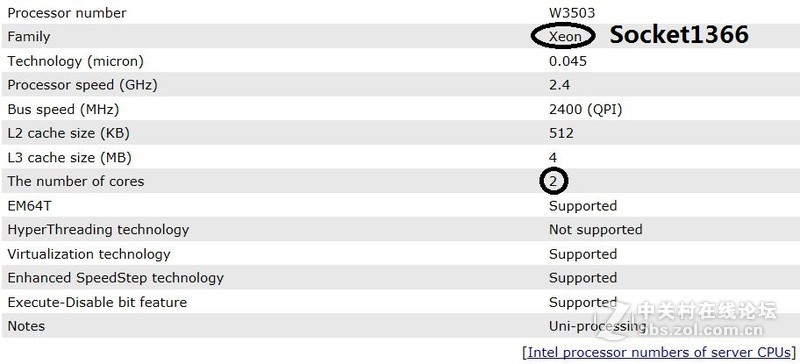Click the Socket1366 annotation text

click(x=679, y=35)
